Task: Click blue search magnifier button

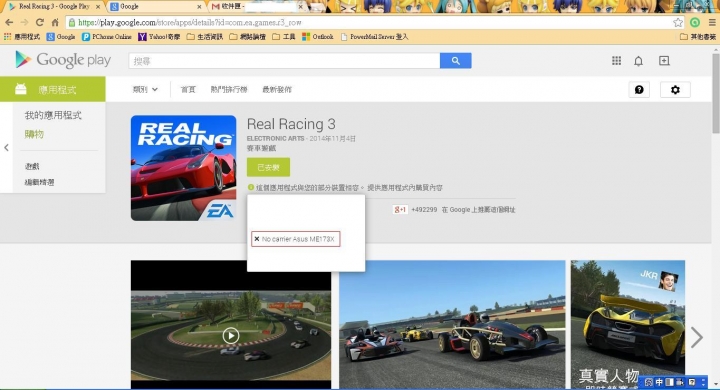Action: point(456,61)
